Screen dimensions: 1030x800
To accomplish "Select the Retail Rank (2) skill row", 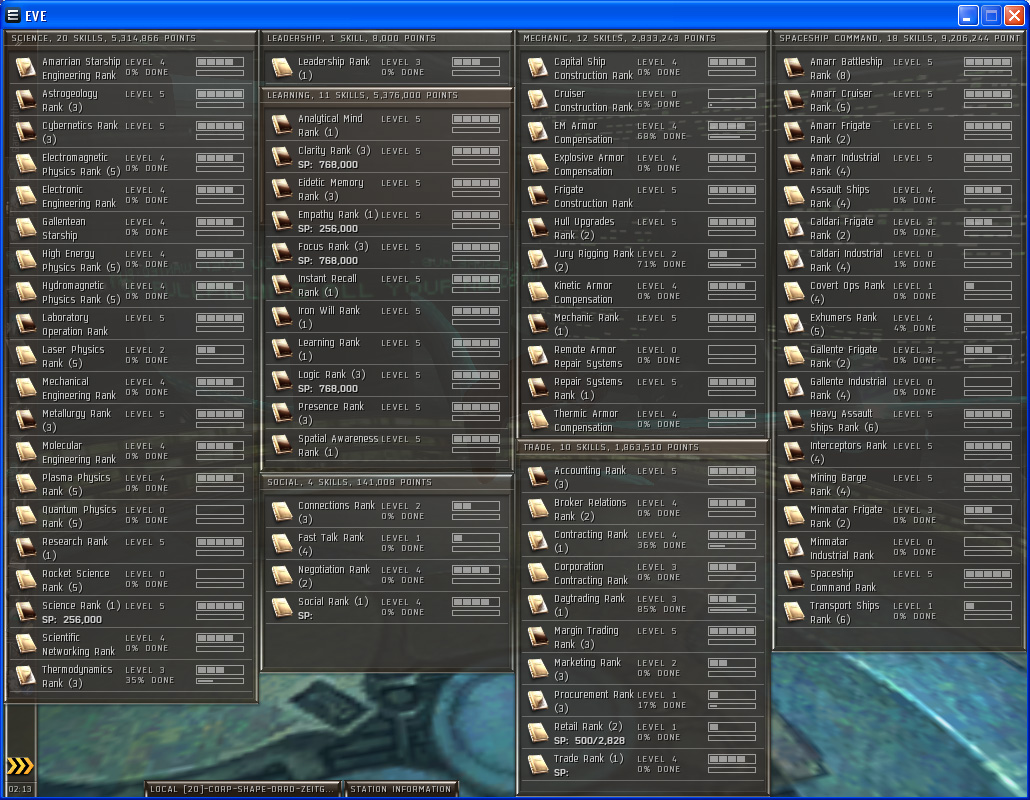I will click(x=643, y=732).
